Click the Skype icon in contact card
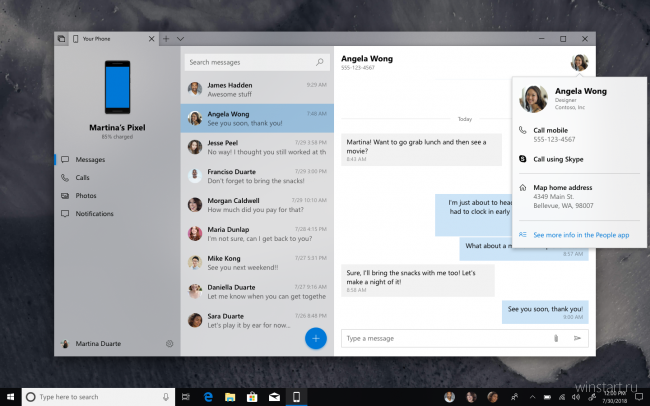 523,159
